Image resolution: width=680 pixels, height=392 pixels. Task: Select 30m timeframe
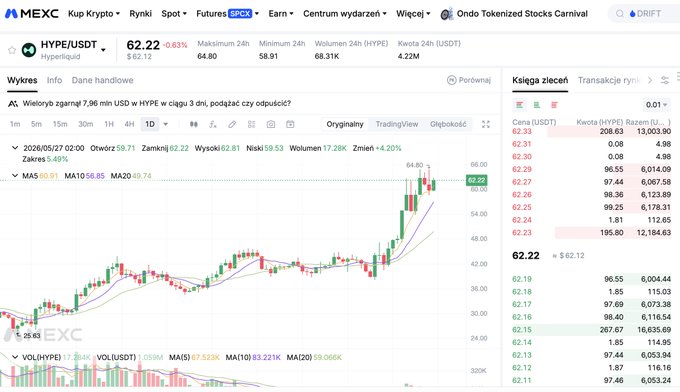pyautogui.click(x=85, y=124)
